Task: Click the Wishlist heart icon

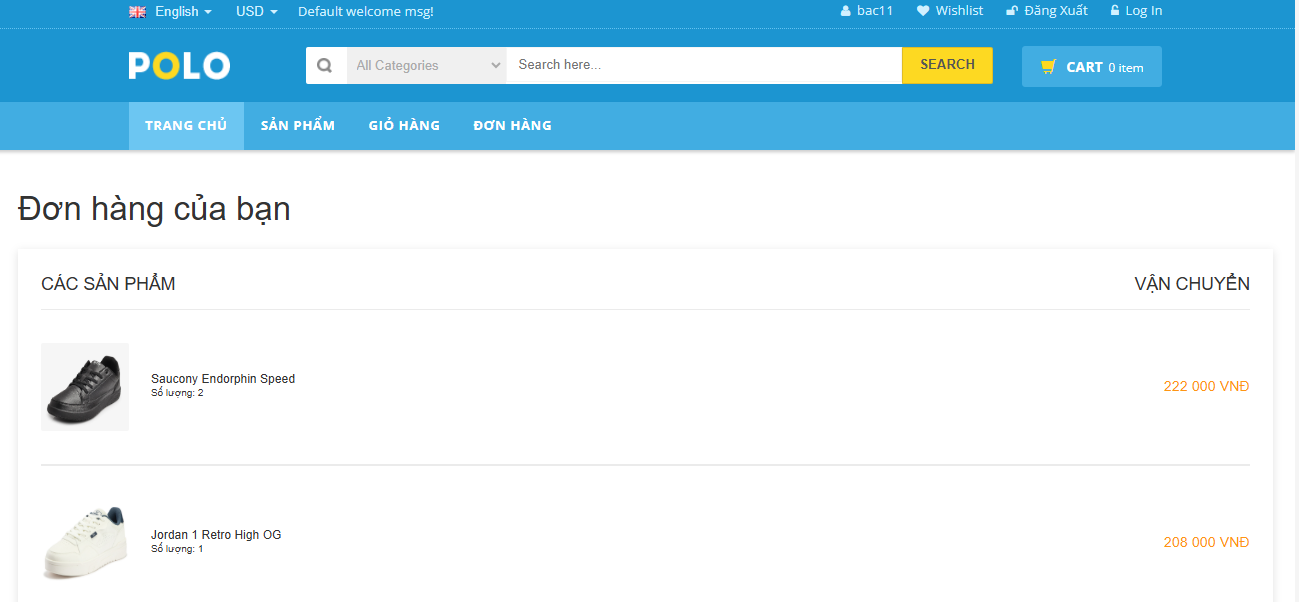Action: 923,11
